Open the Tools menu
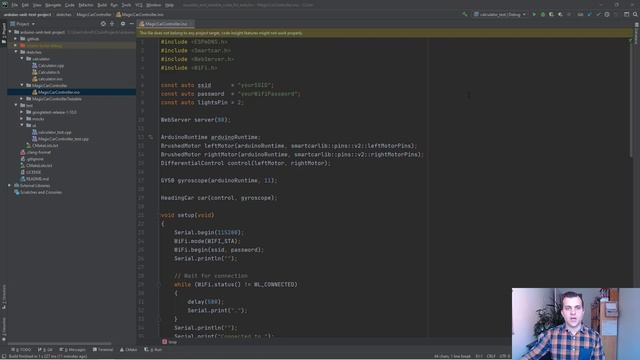 [127, 5]
